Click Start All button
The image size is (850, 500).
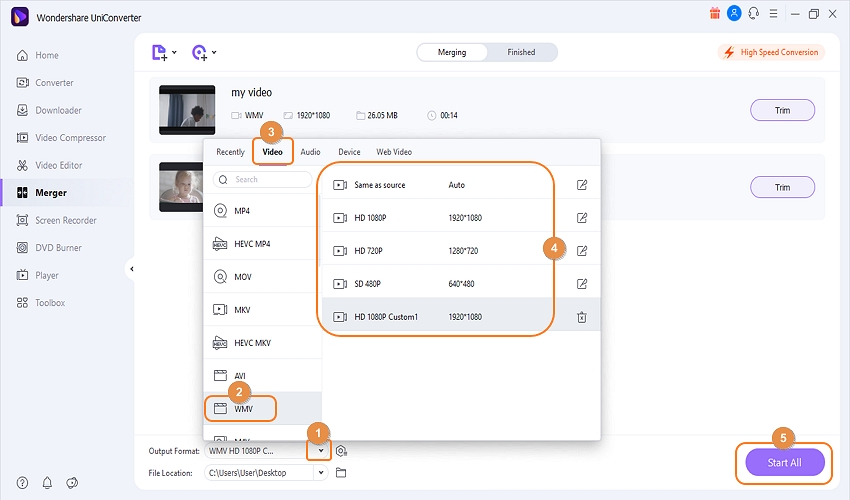tap(785, 463)
